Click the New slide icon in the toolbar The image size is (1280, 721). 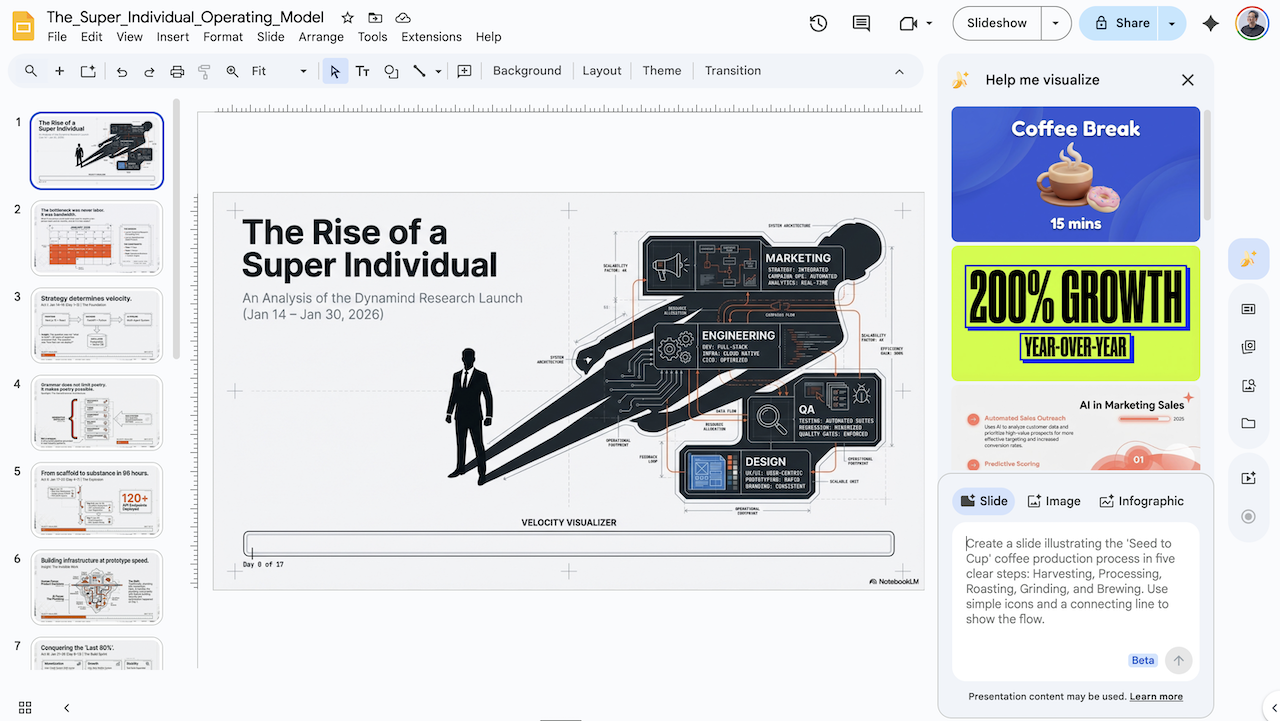59,71
